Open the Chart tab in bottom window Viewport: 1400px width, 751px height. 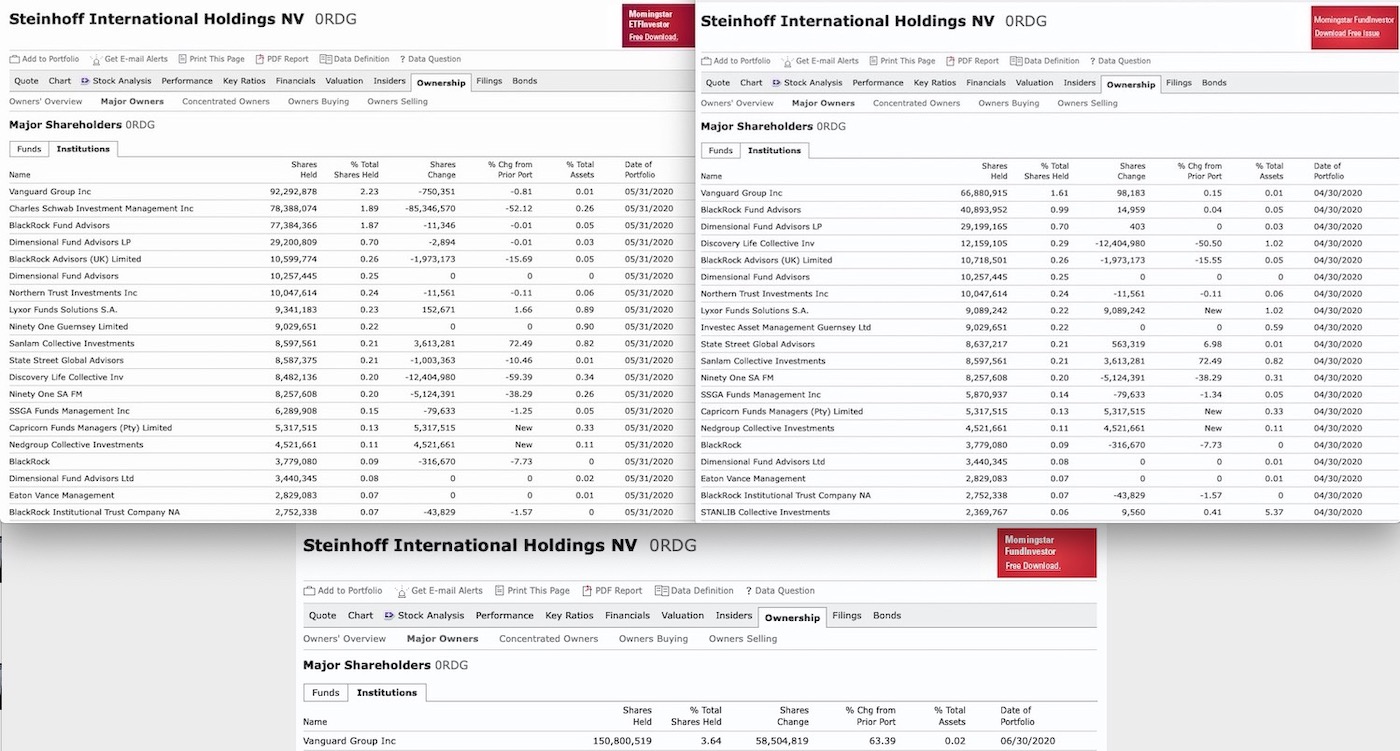pos(360,616)
